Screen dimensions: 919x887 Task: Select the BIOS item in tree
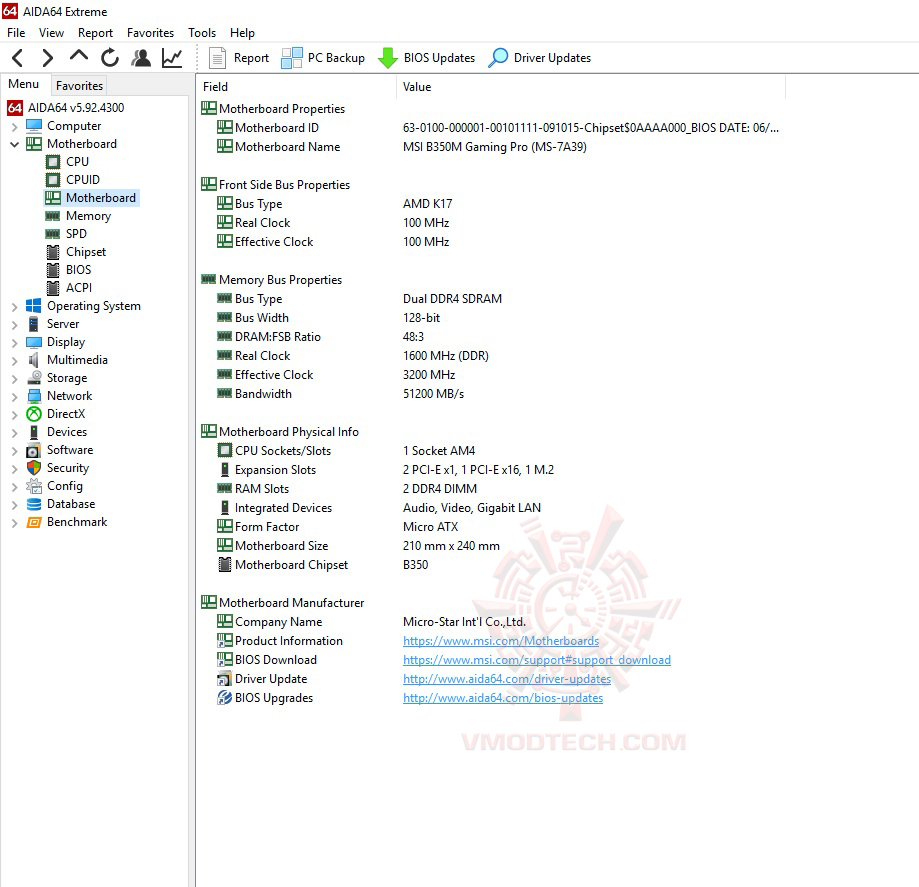pyautogui.click(x=79, y=270)
